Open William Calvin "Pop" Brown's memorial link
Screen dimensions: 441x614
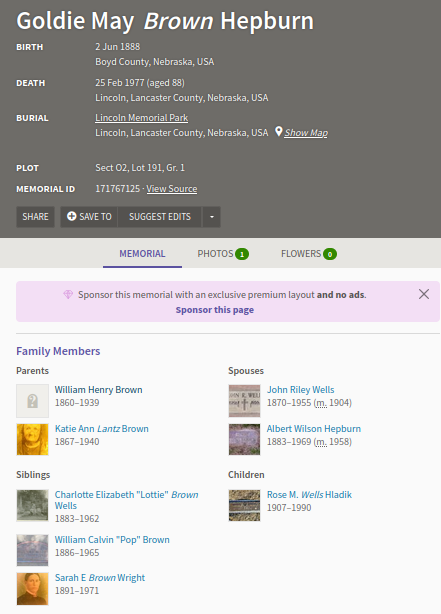pyautogui.click(x=112, y=540)
